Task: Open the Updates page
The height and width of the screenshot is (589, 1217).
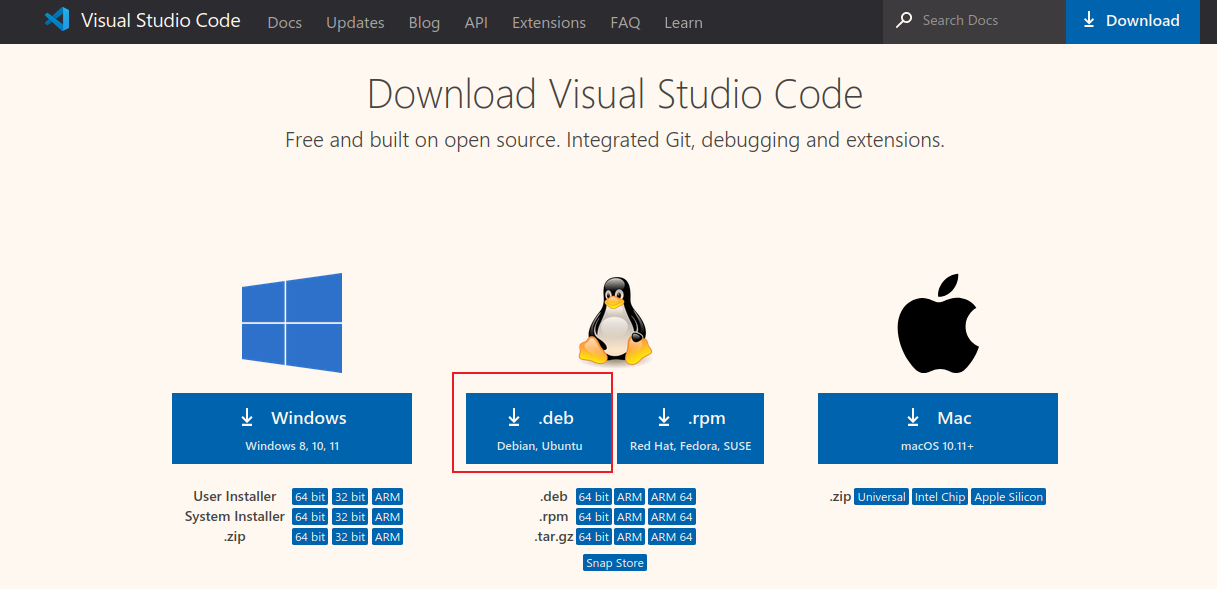Action: click(355, 22)
